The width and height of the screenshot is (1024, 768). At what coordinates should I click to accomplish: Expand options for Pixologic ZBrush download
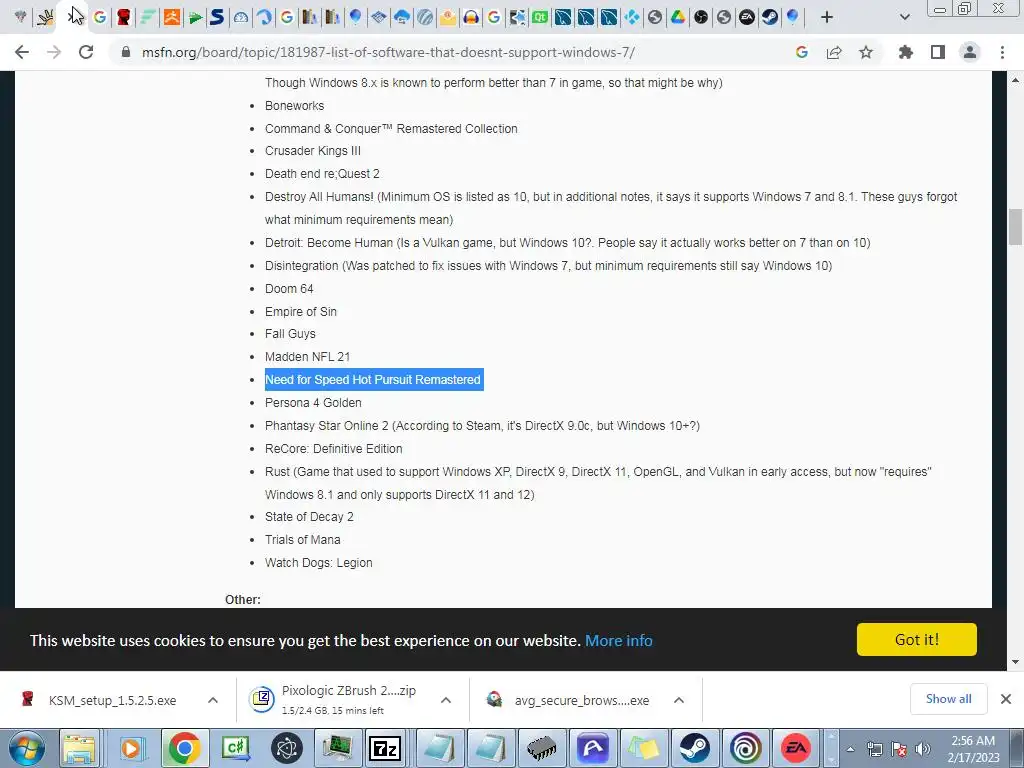click(446, 700)
